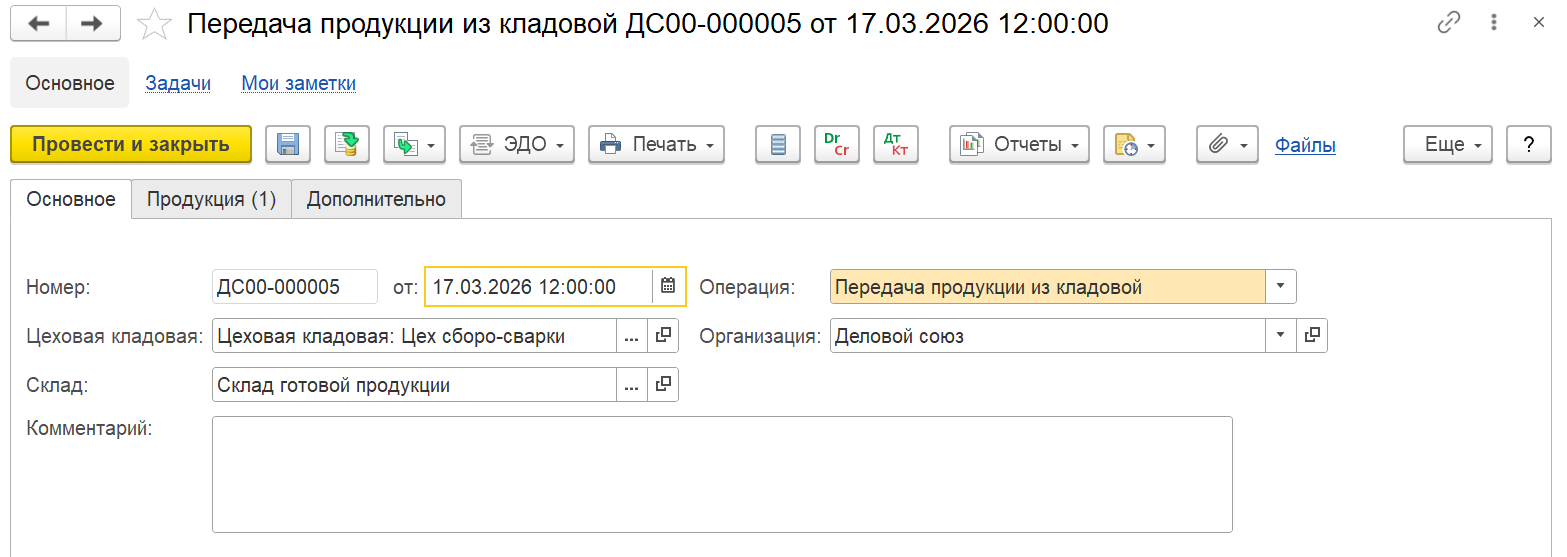This screenshot has height=557, width=1567.
Task: Open help with the question mark button
Action: [1529, 144]
